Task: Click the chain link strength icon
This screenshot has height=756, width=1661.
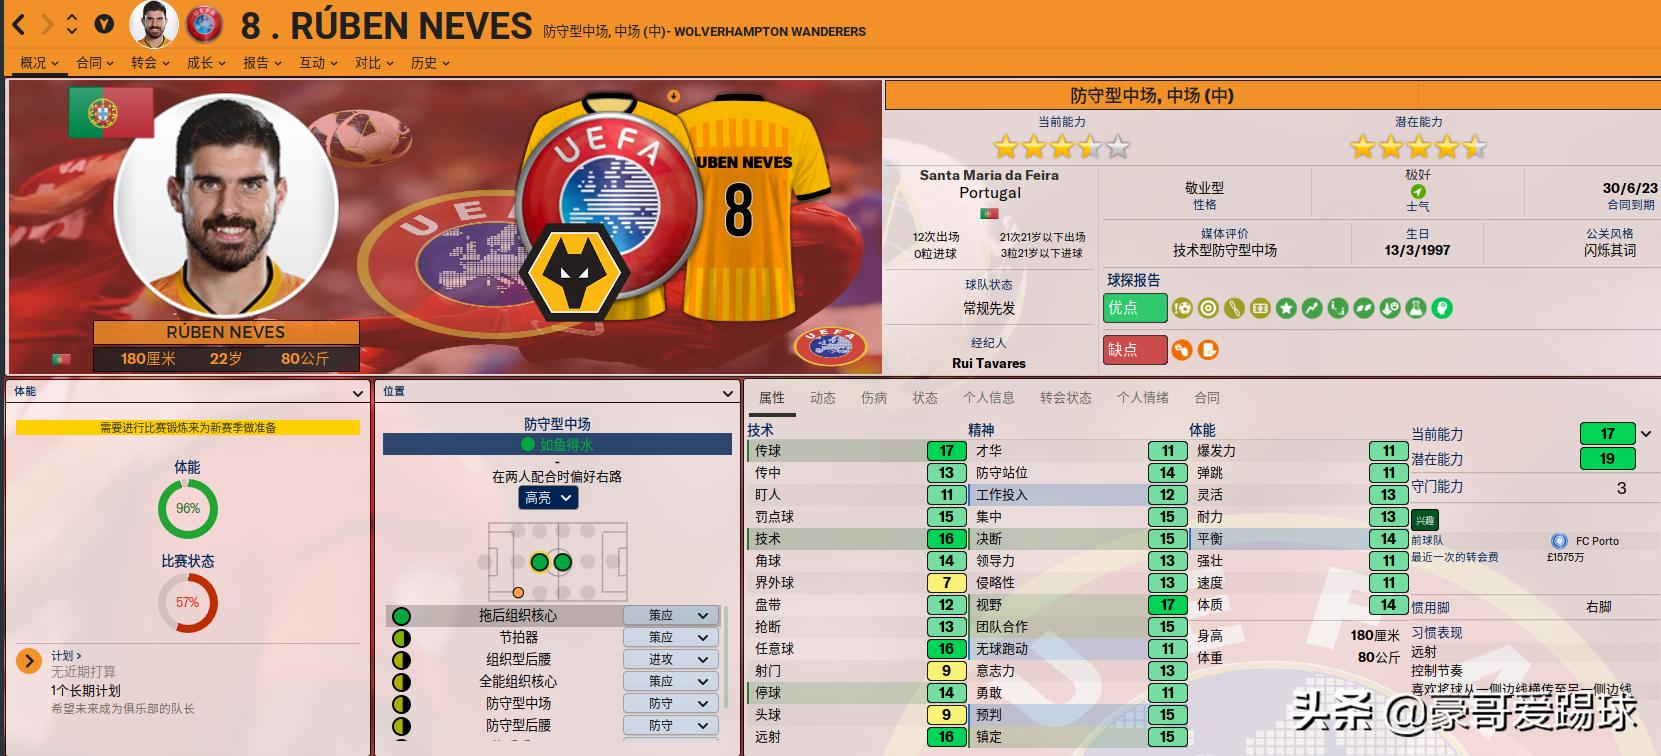Action: pyautogui.click(x=1234, y=308)
